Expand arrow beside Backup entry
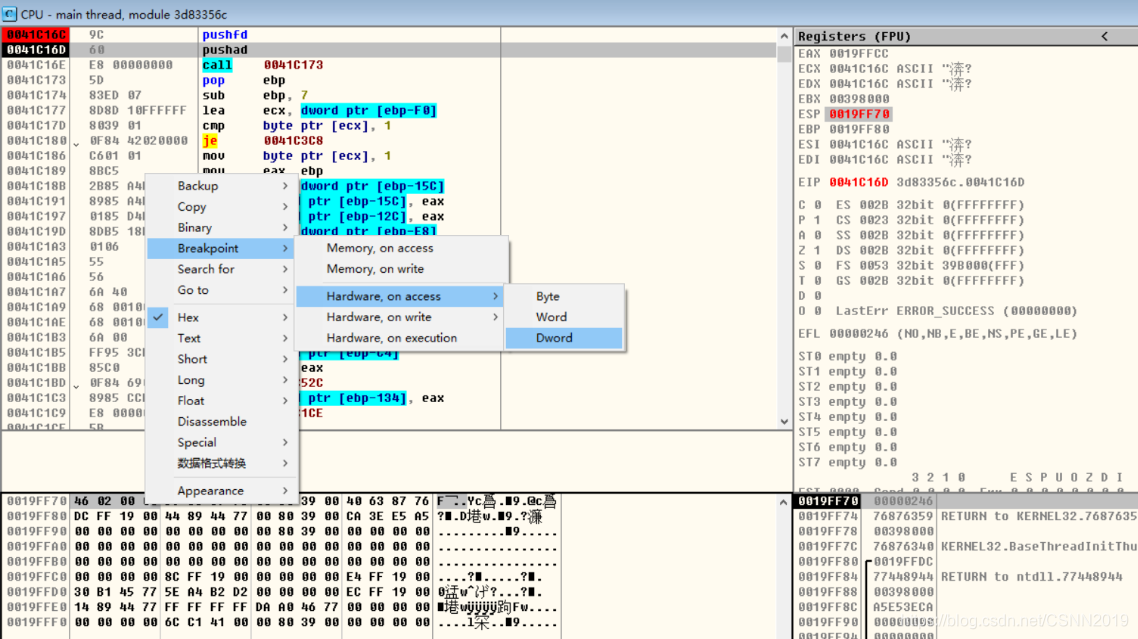 pyautogui.click(x=285, y=186)
